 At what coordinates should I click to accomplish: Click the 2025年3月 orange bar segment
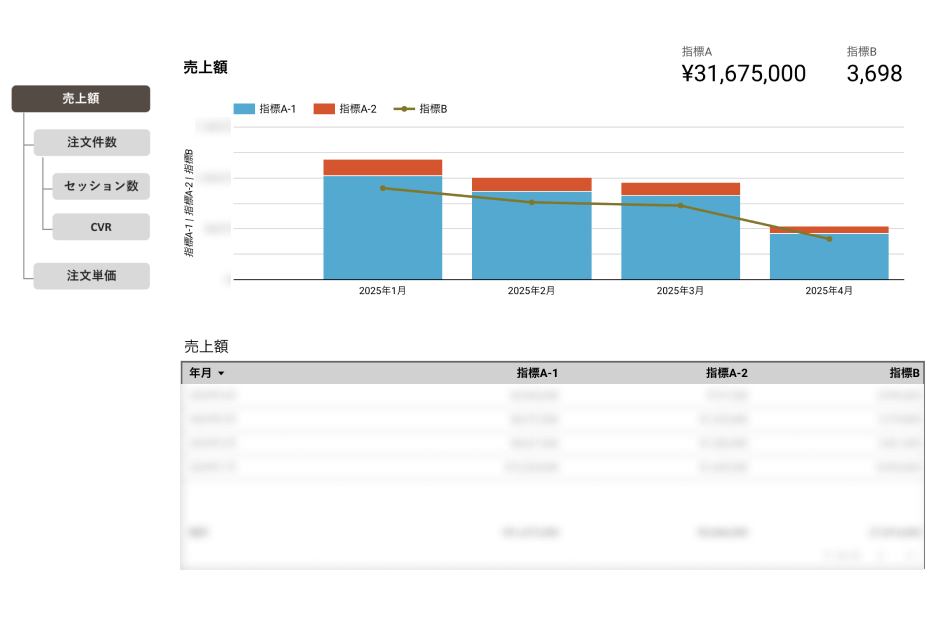(x=681, y=189)
